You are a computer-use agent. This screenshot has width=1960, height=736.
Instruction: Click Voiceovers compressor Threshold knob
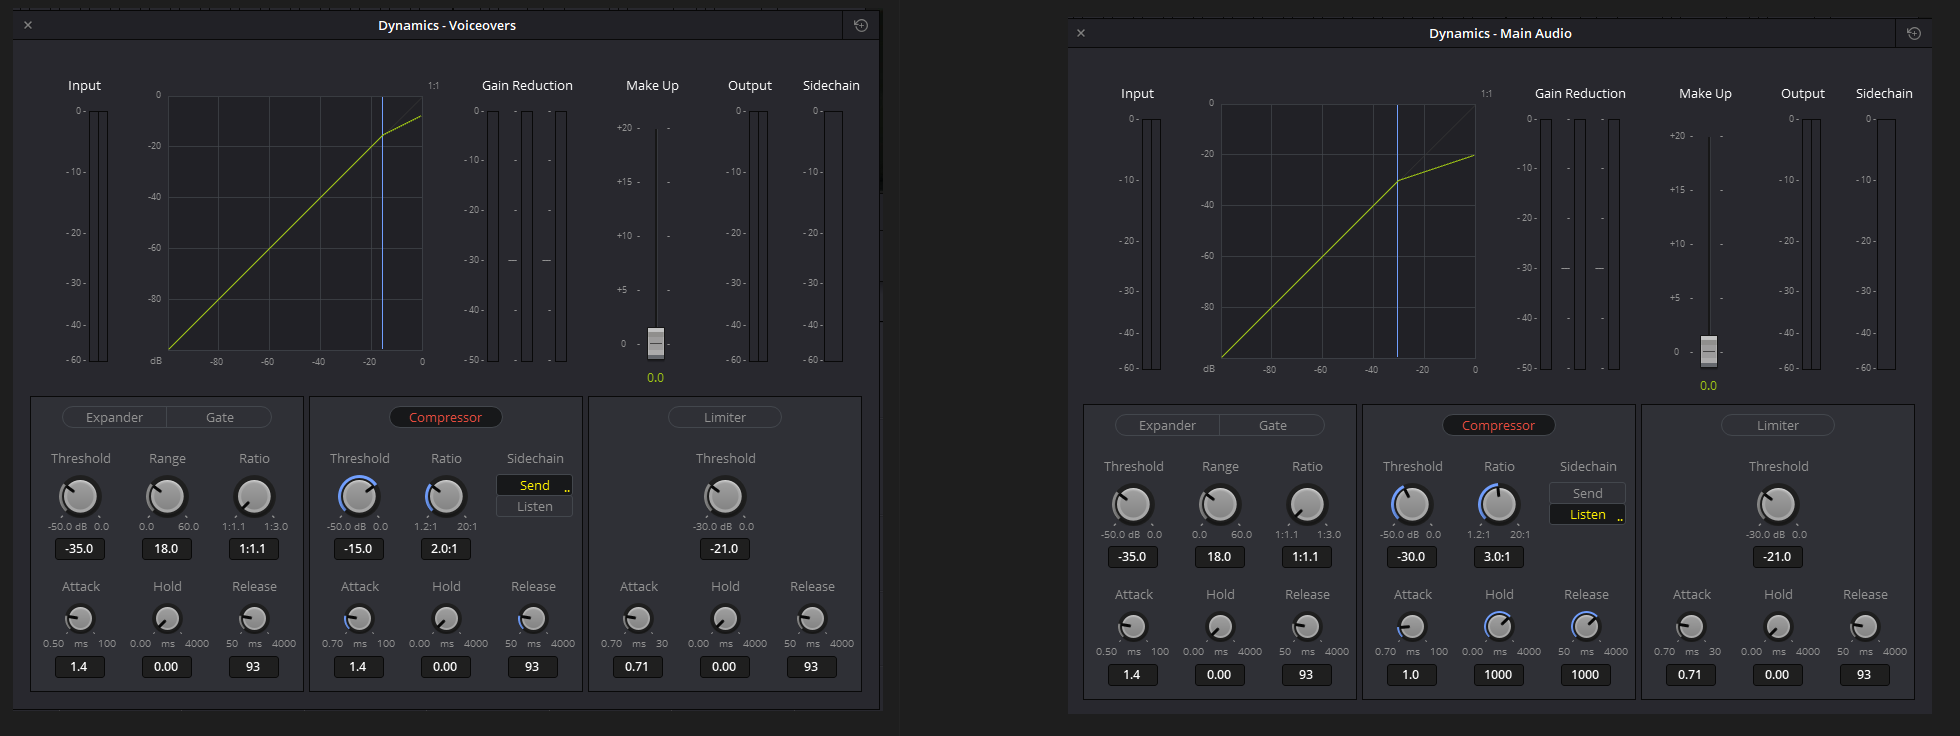[359, 496]
